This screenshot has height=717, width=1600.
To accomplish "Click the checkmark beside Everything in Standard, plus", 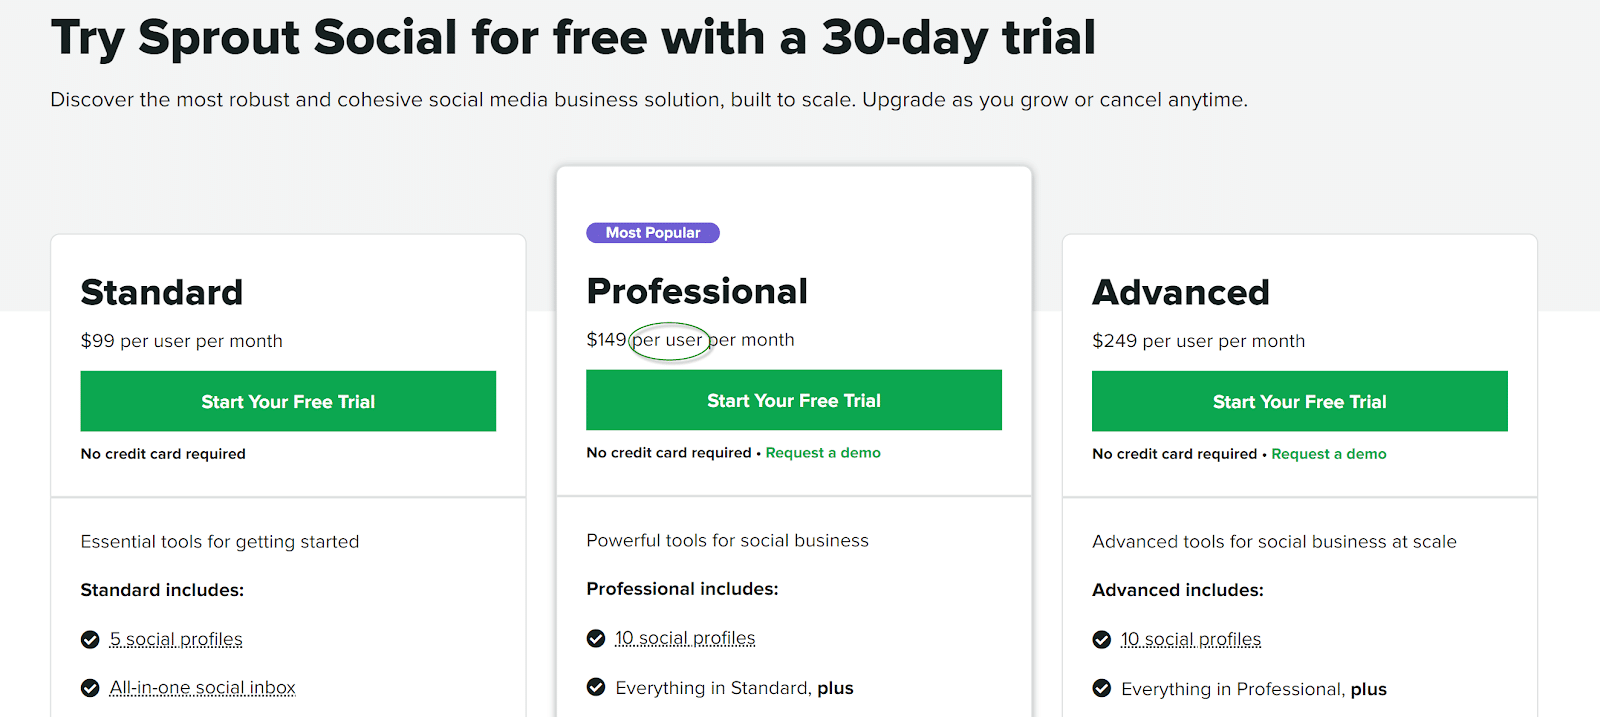I will pyautogui.click(x=595, y=687).
